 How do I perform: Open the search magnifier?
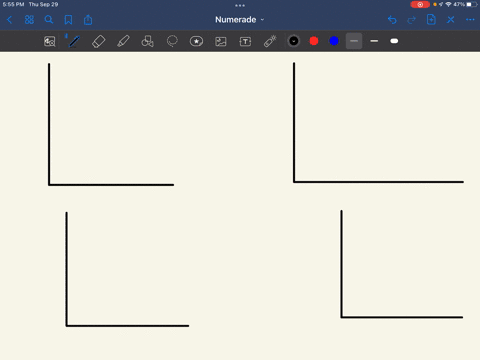pyautogui.click(x=49, y=20)
